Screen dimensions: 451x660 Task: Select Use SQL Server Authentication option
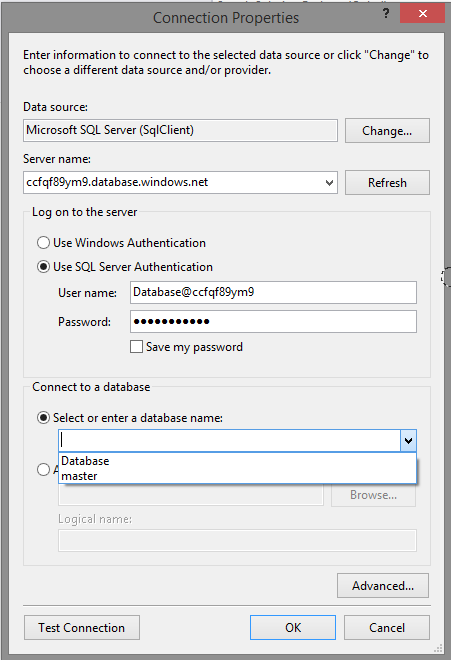pos(43,267)
